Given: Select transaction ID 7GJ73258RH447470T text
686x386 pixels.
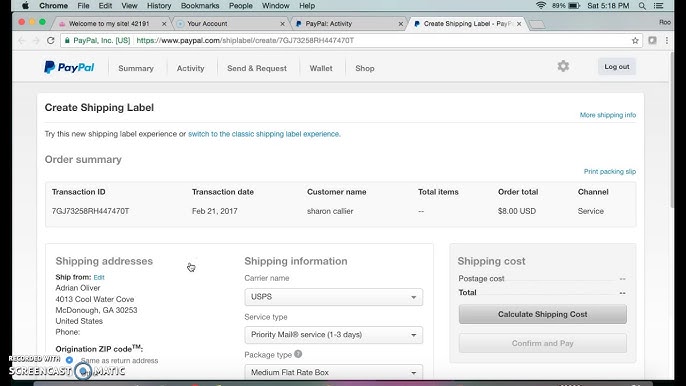Looking at the screenshot, I should tap(91, 211).
